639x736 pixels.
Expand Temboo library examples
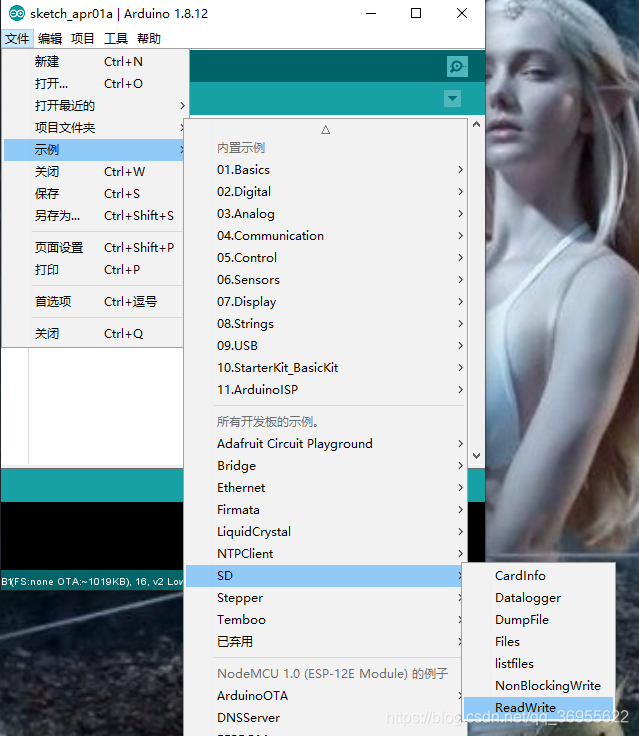coord(324,620)
